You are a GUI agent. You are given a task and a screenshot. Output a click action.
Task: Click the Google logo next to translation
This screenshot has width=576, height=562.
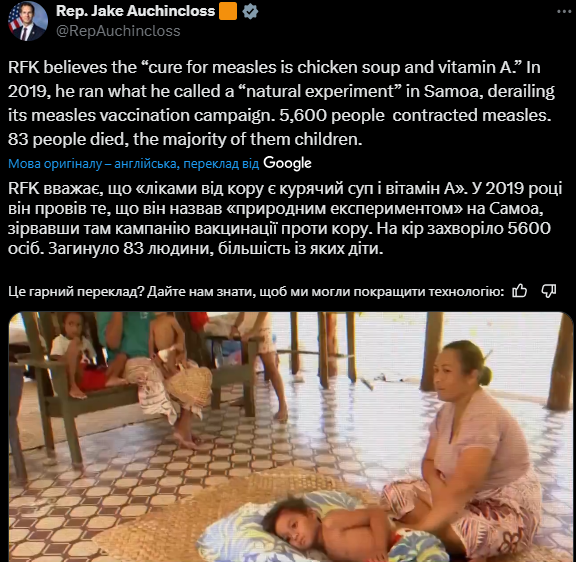pyautogui.click(x=287, y=163)
